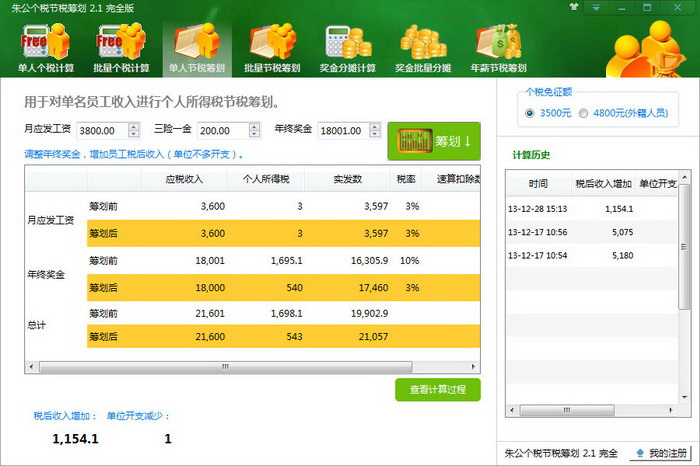Minimize the application window
This screenshot has width=700, height=466.
pos(622,7)
